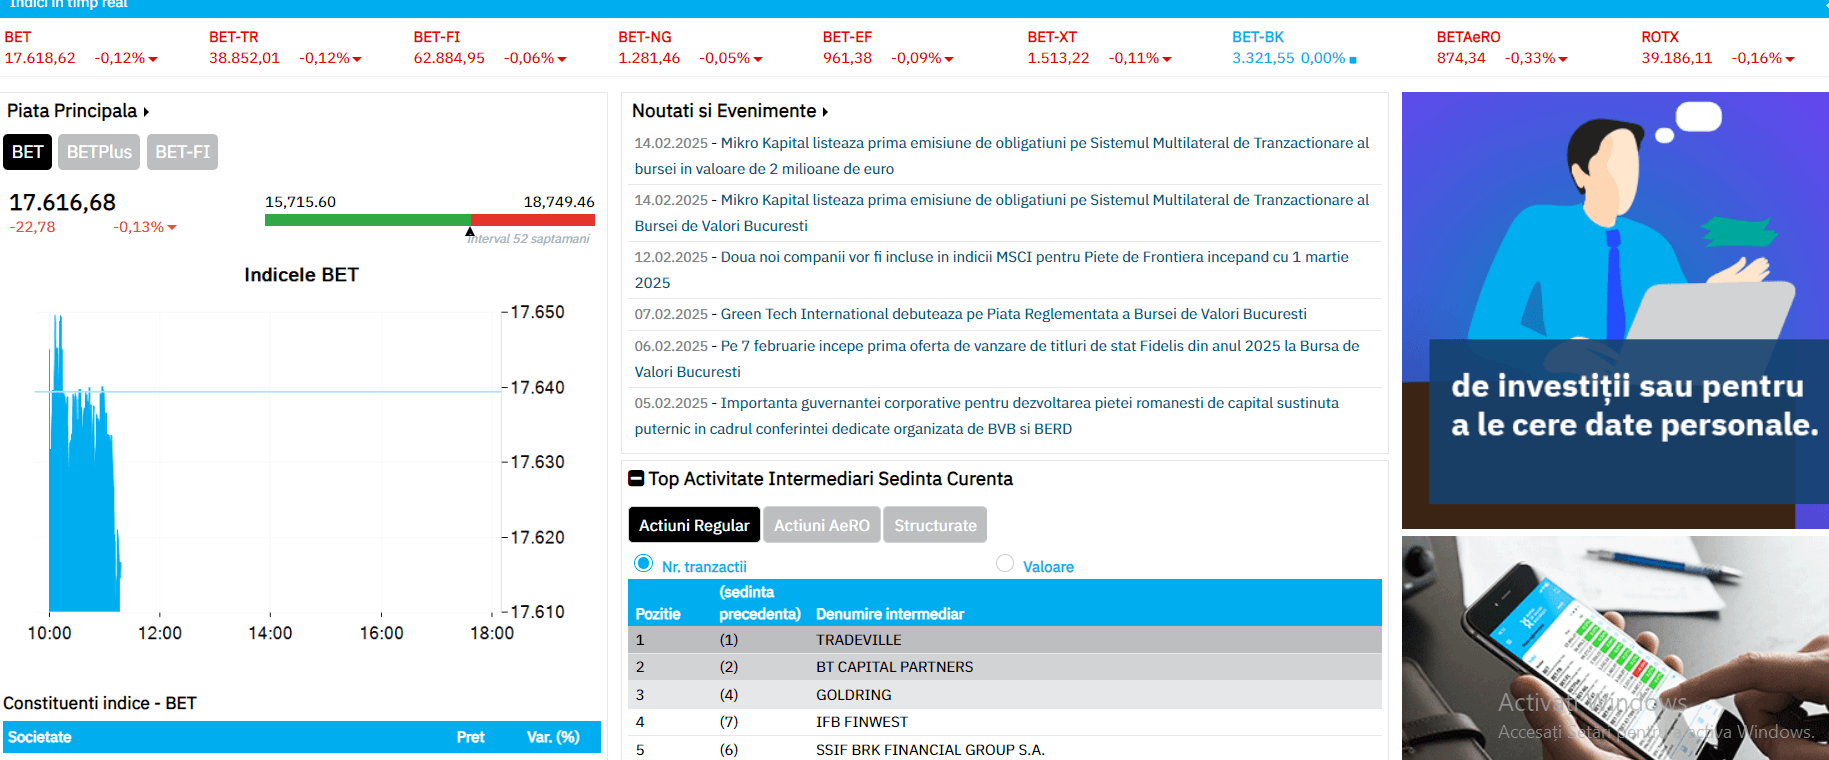This screenshot has height=760, width=1829.
Task: Click the Indicele BET chart area
Action: [x=268, y=462]
